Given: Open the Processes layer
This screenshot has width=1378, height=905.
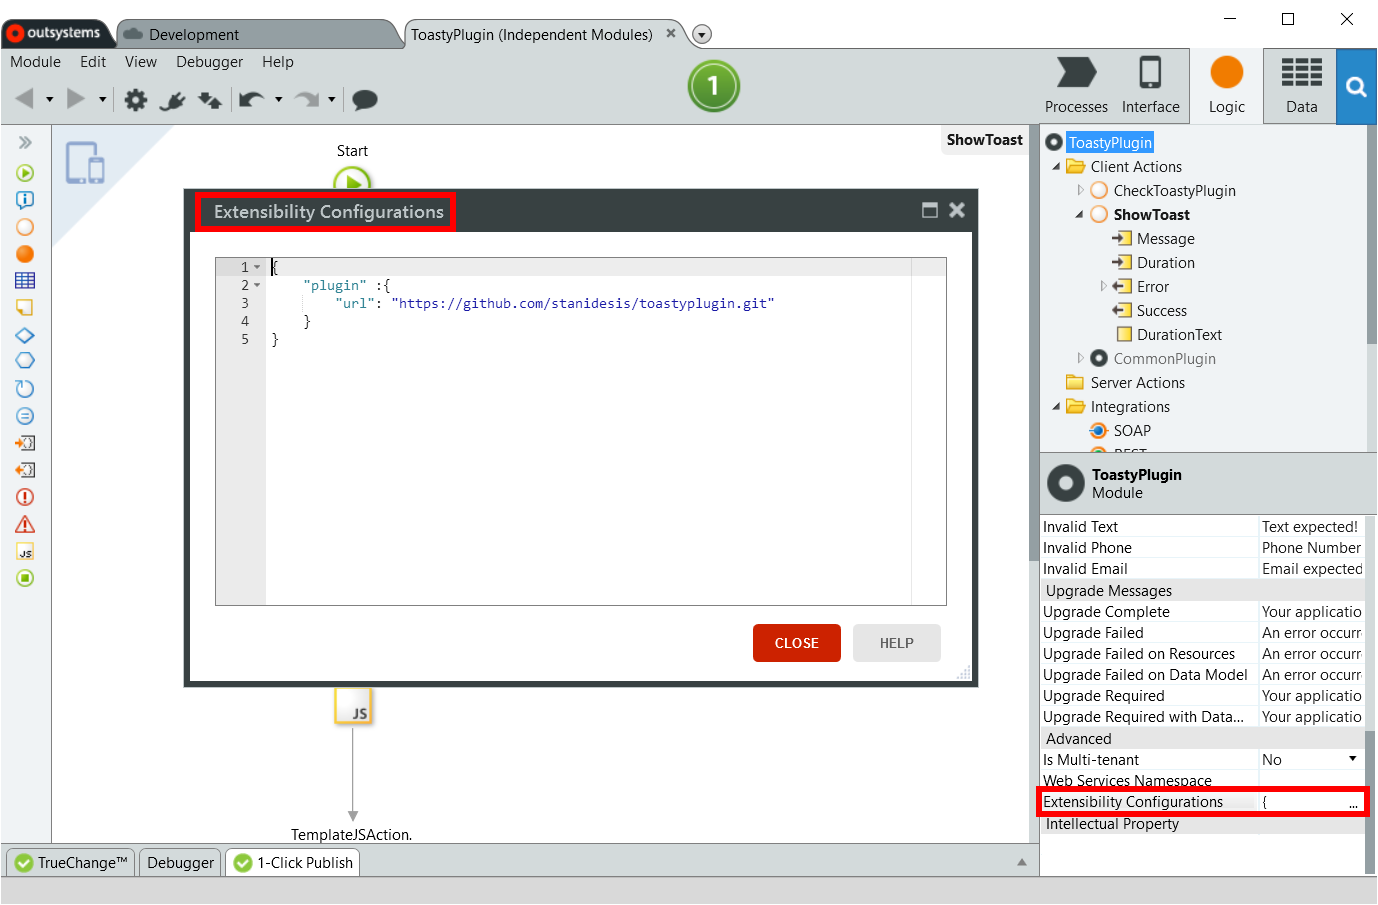Looking at the screenshot, I should click(x=1076, y=86).
